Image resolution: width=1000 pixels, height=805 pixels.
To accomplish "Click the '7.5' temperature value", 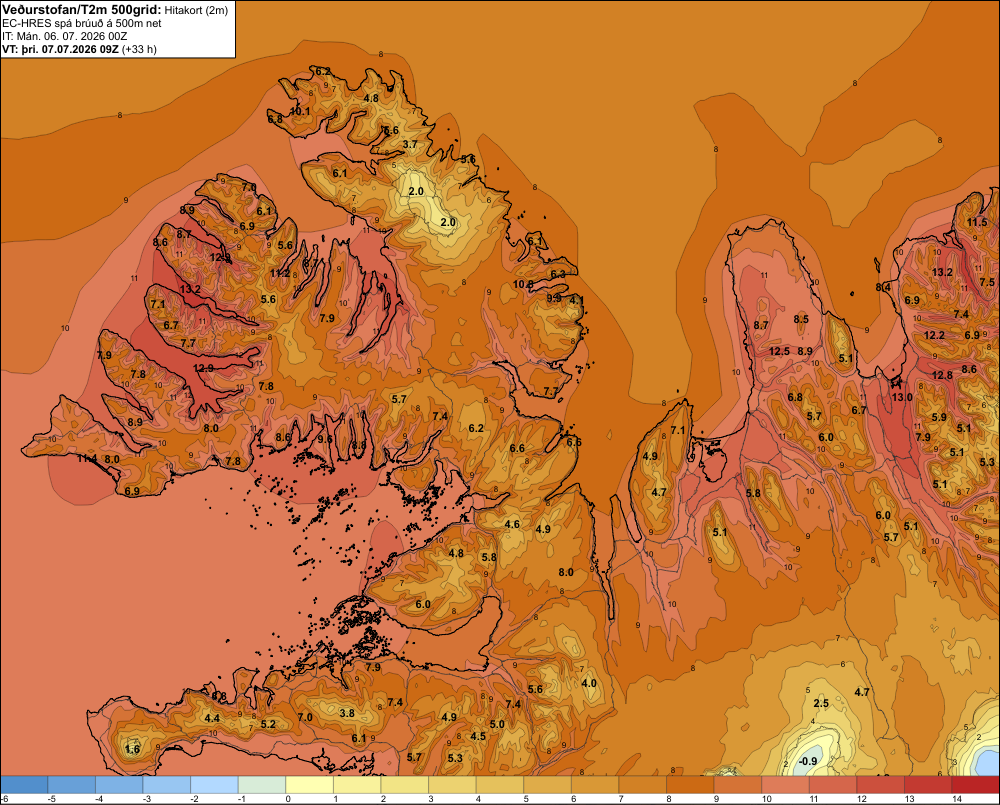I will [987, 282].
